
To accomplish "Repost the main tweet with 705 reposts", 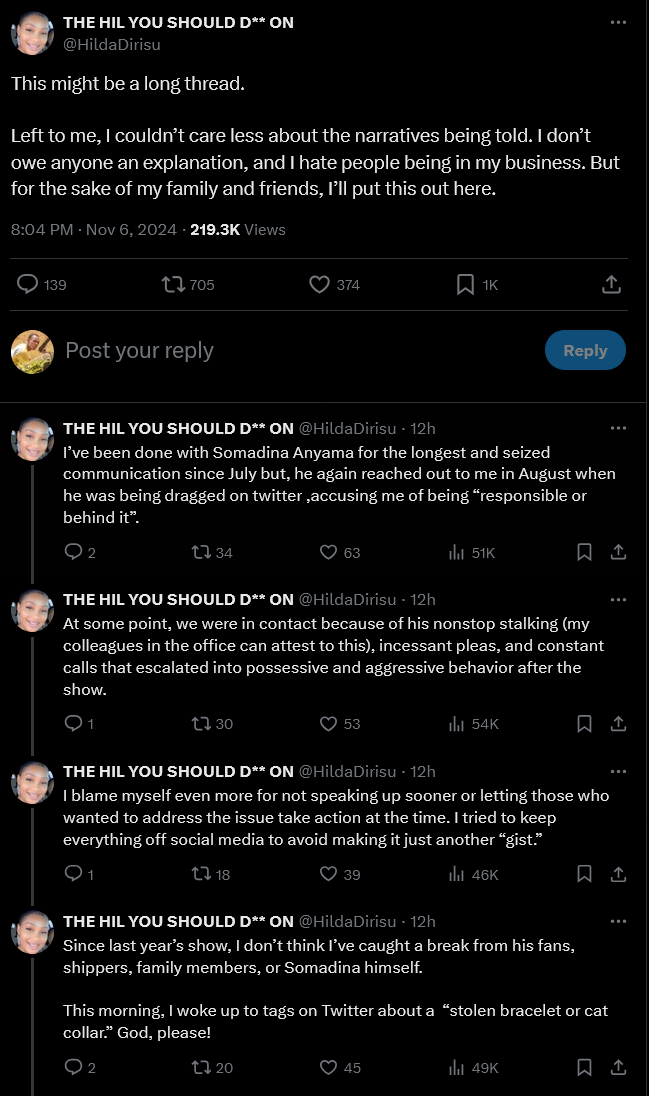I will click(174, 285).
